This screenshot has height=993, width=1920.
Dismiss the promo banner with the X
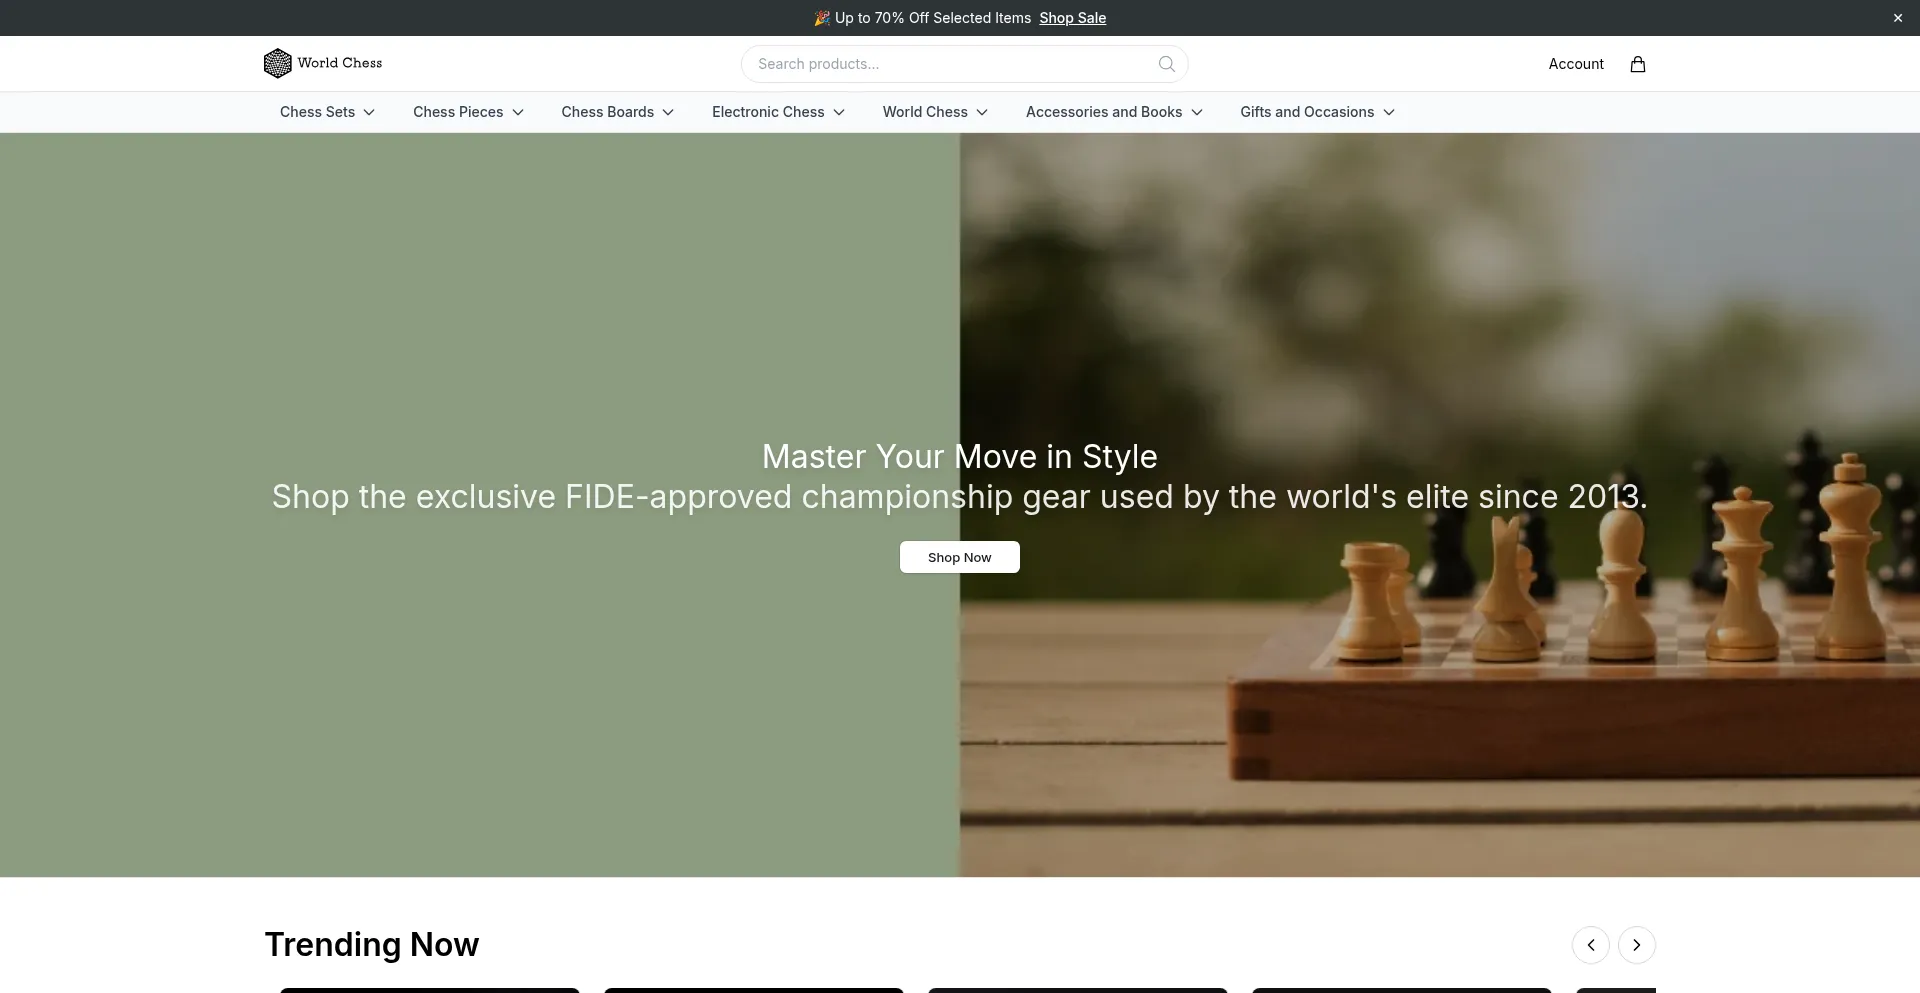coord(1897,18)
